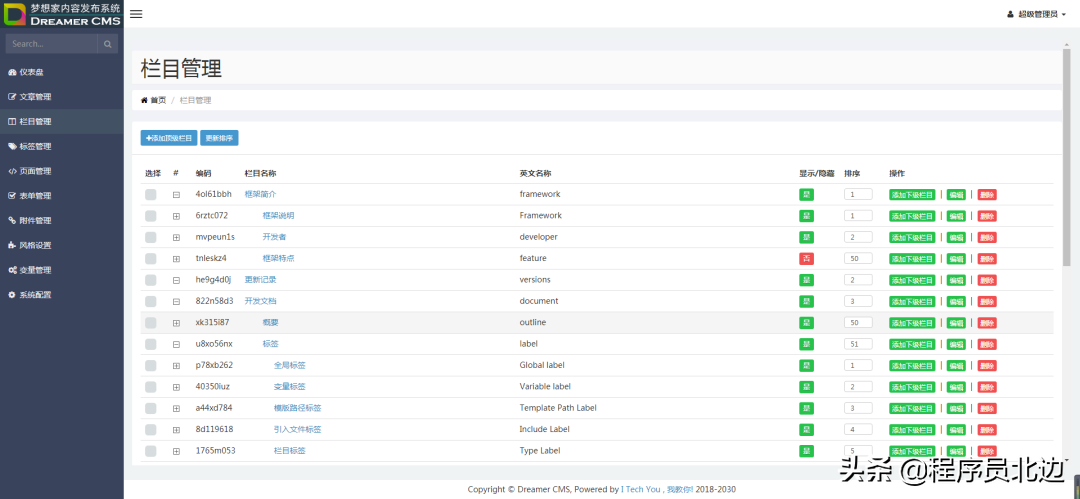Open the 开发文档 column link

pos(260,301)
